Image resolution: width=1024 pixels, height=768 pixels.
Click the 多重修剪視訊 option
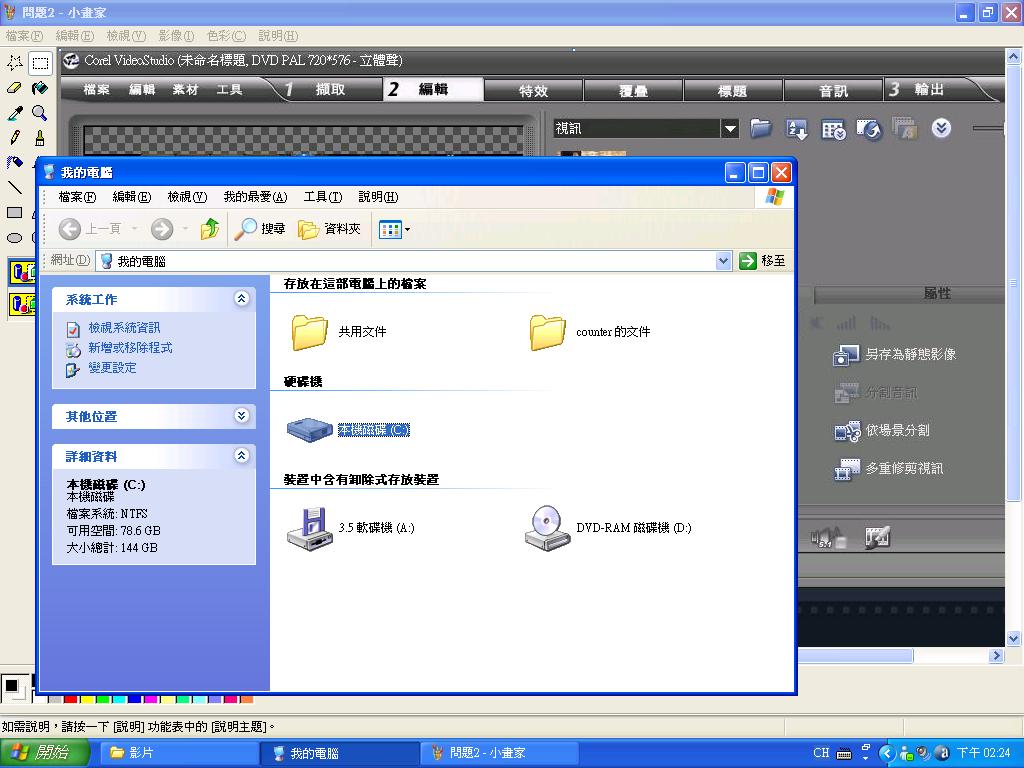(x=889, y=468)
